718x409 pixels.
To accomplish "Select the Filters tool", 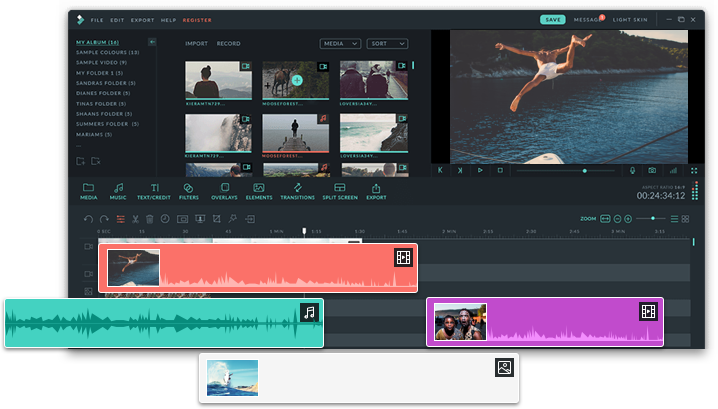I will (x=188, y=190).
